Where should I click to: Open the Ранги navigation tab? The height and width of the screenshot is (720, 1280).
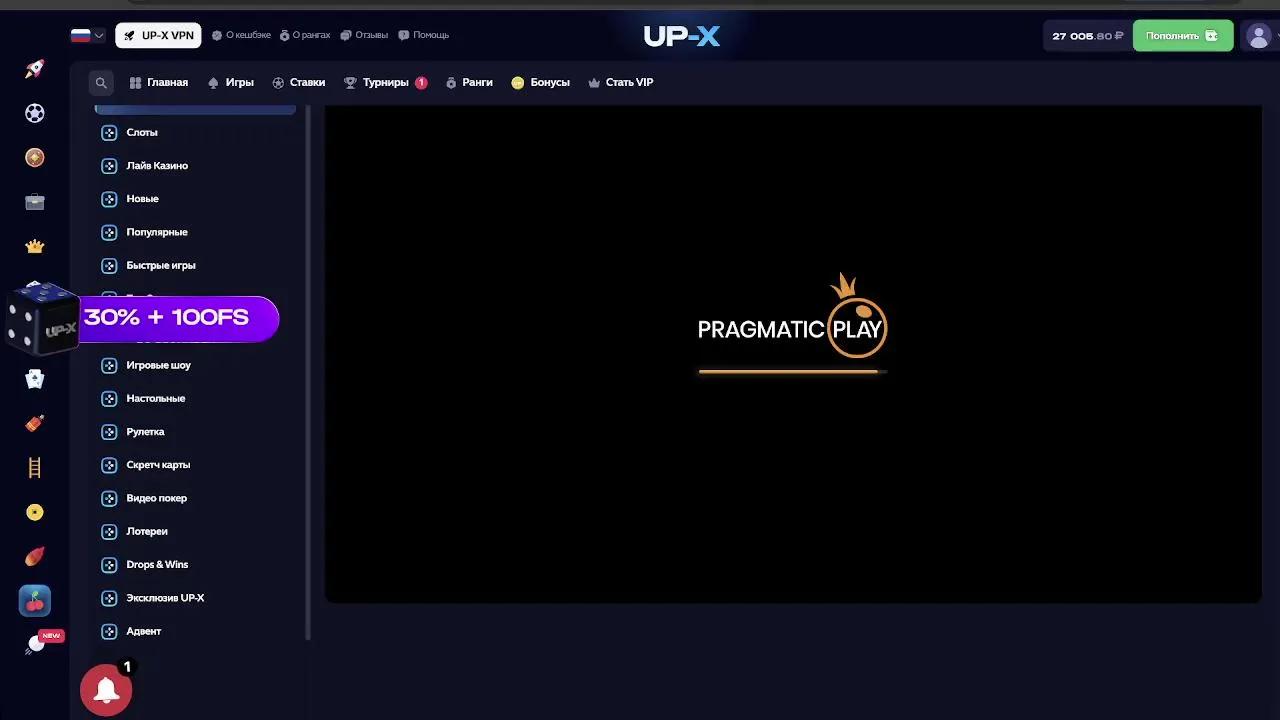469,83
